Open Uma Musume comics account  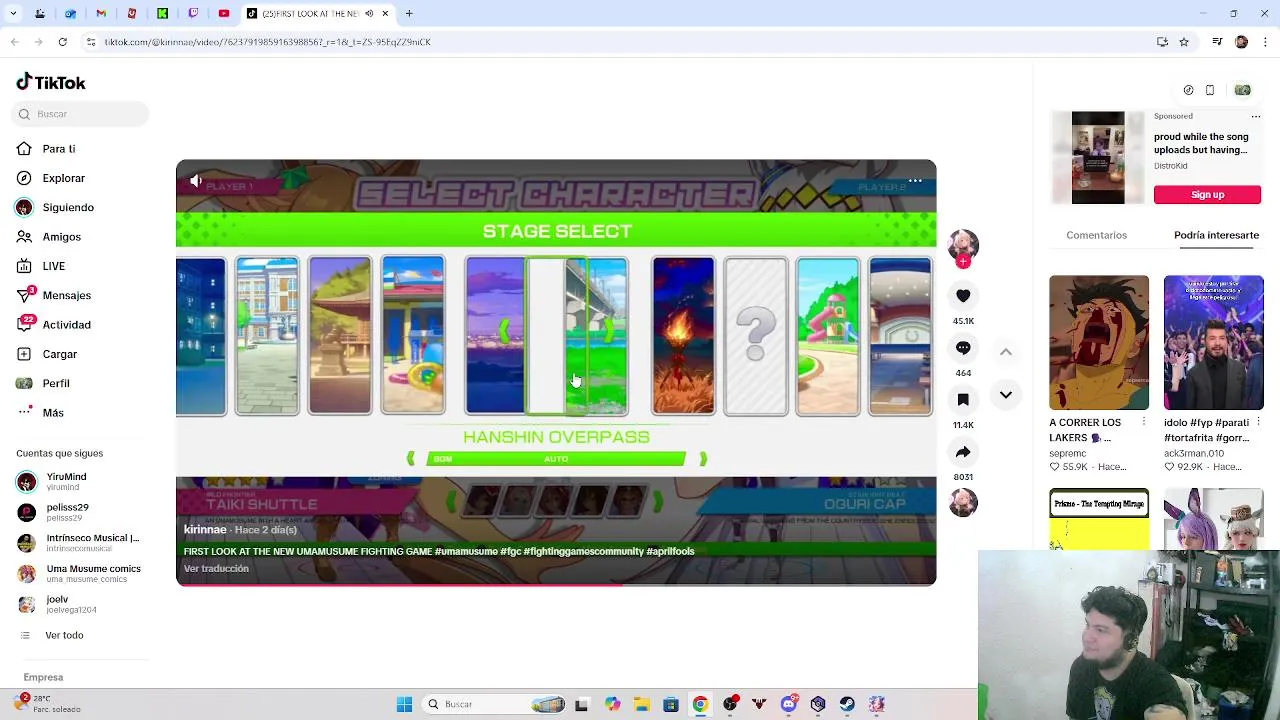tap(78, 574)
